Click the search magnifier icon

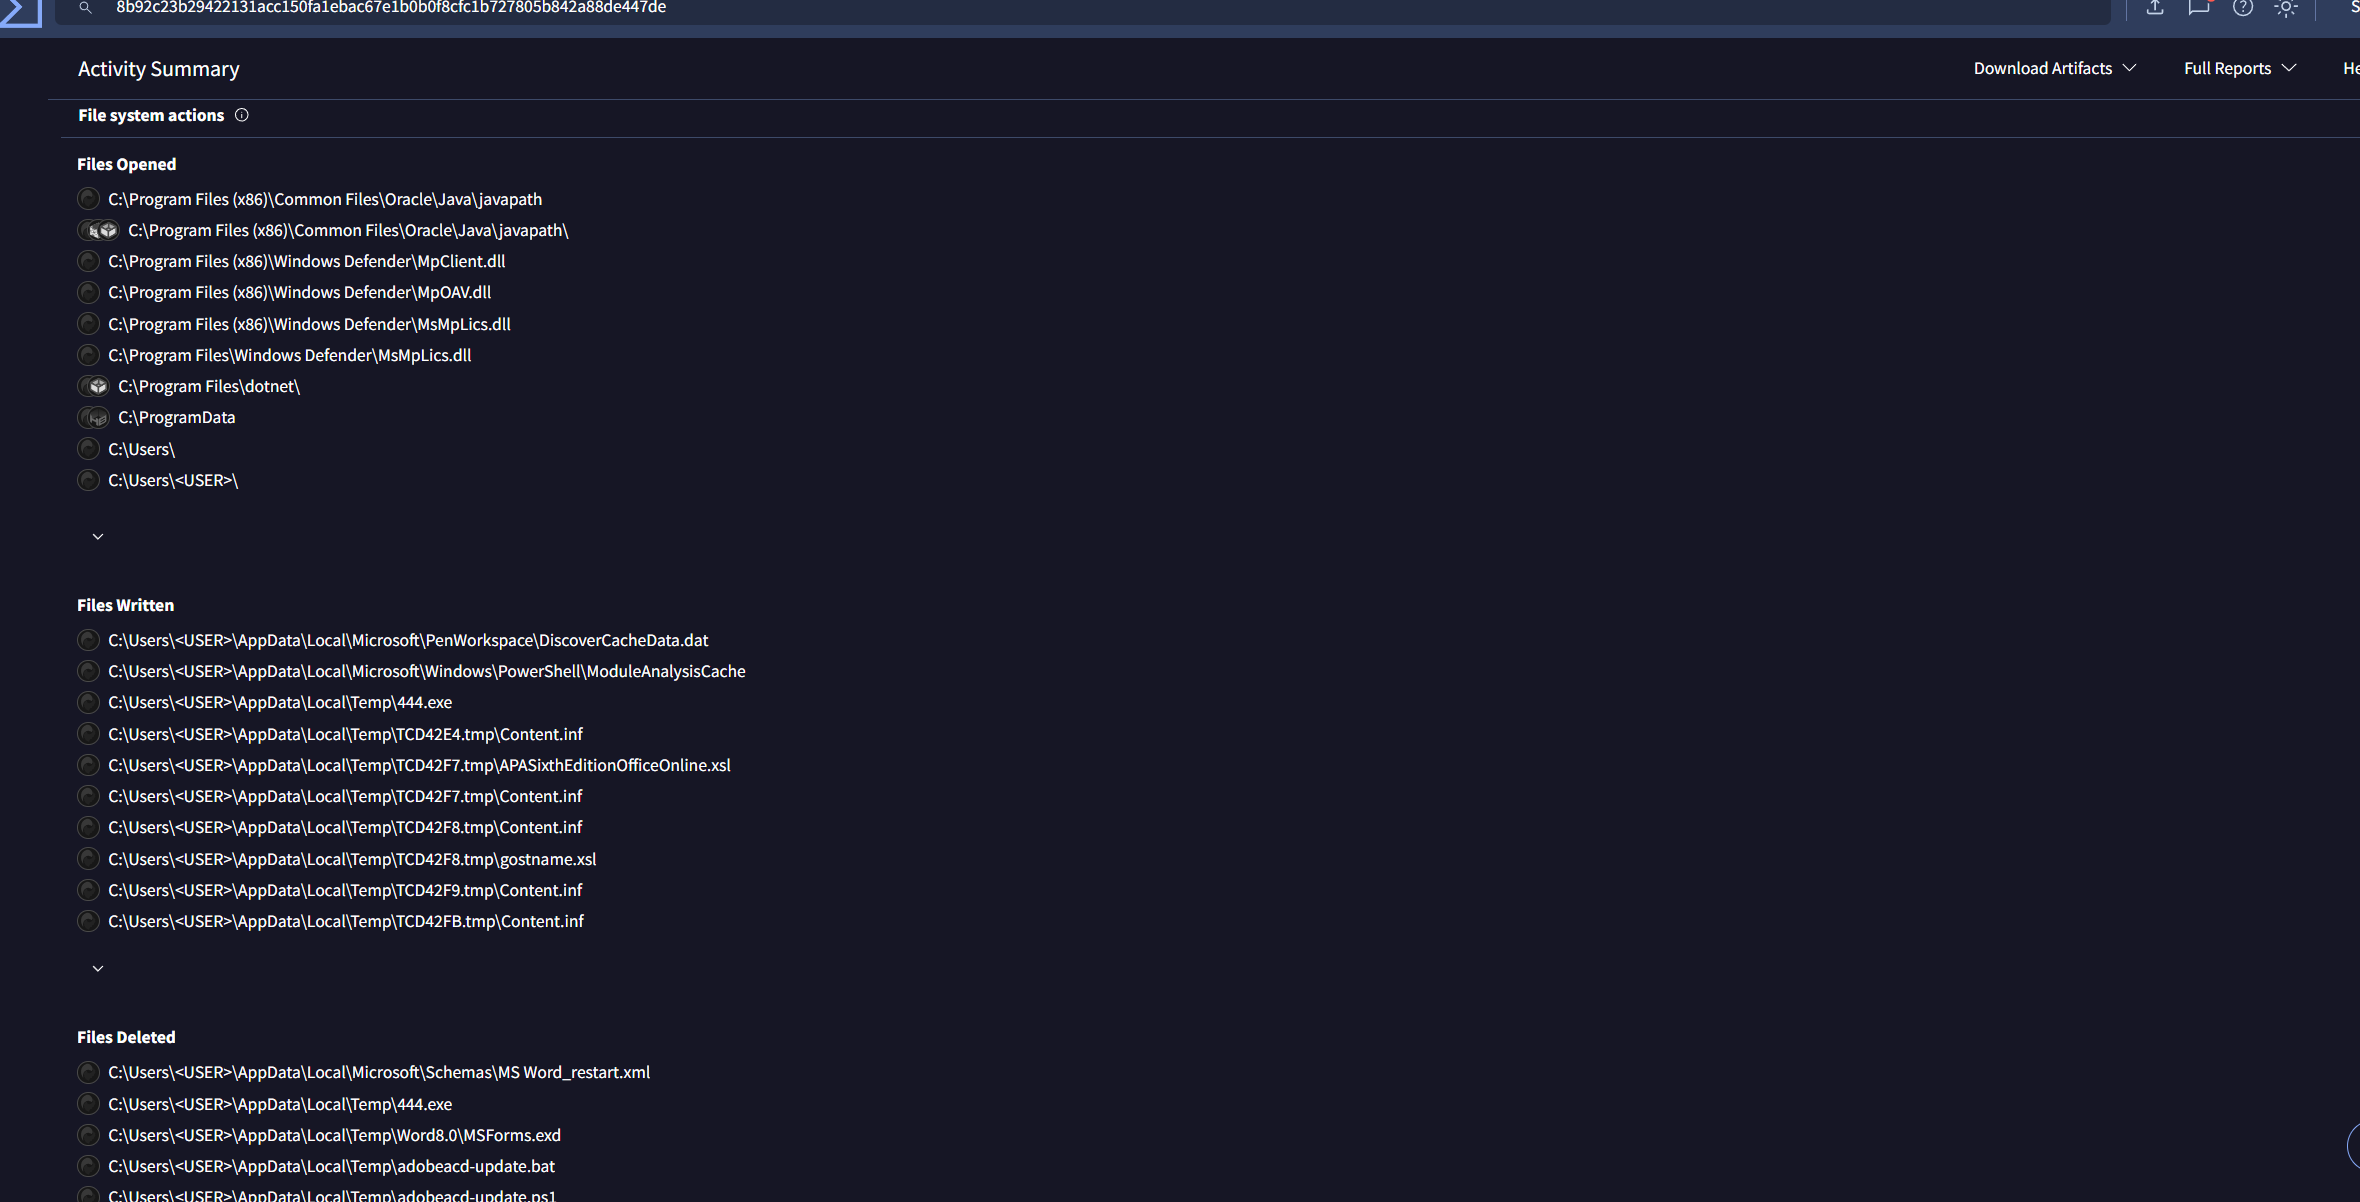pos(86,8)
